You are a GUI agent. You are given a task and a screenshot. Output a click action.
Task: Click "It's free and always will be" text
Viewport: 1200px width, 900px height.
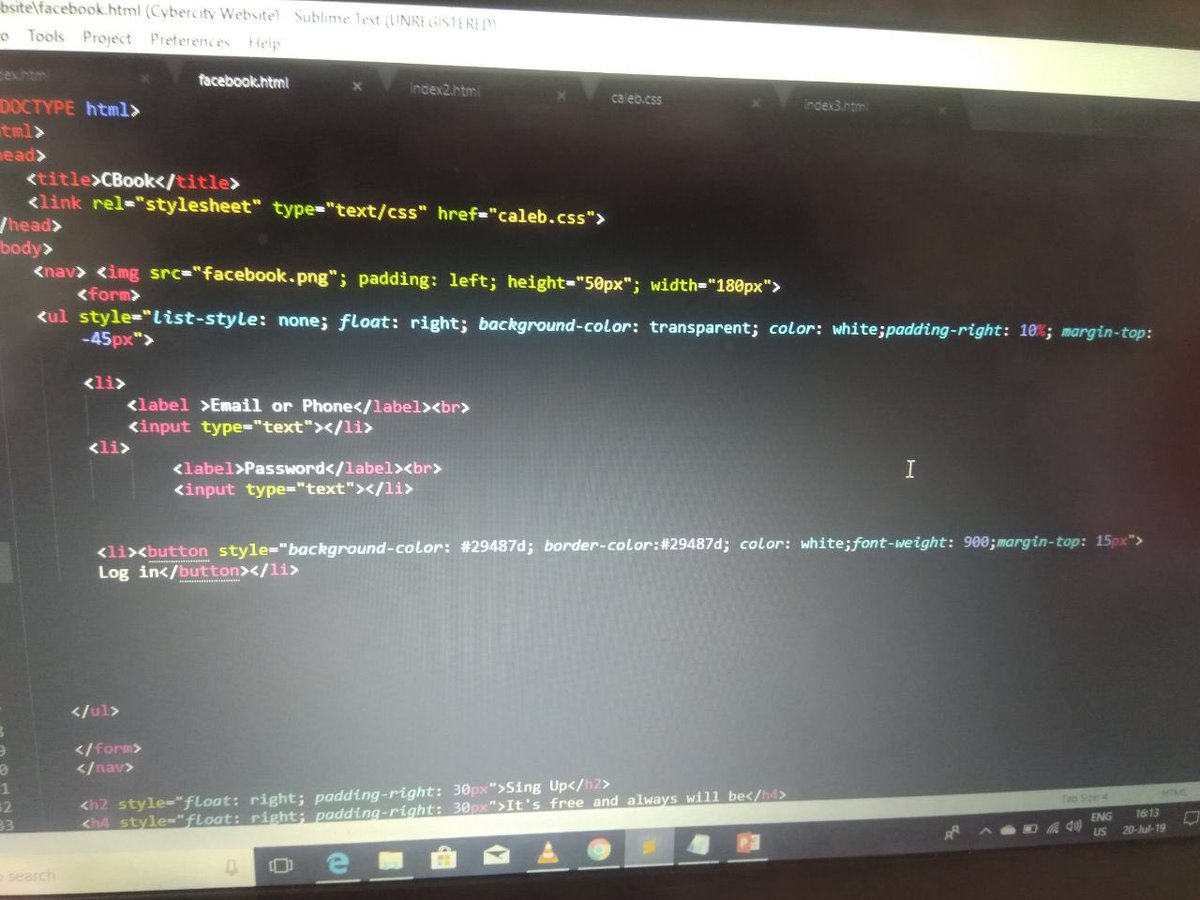(627, 801)
